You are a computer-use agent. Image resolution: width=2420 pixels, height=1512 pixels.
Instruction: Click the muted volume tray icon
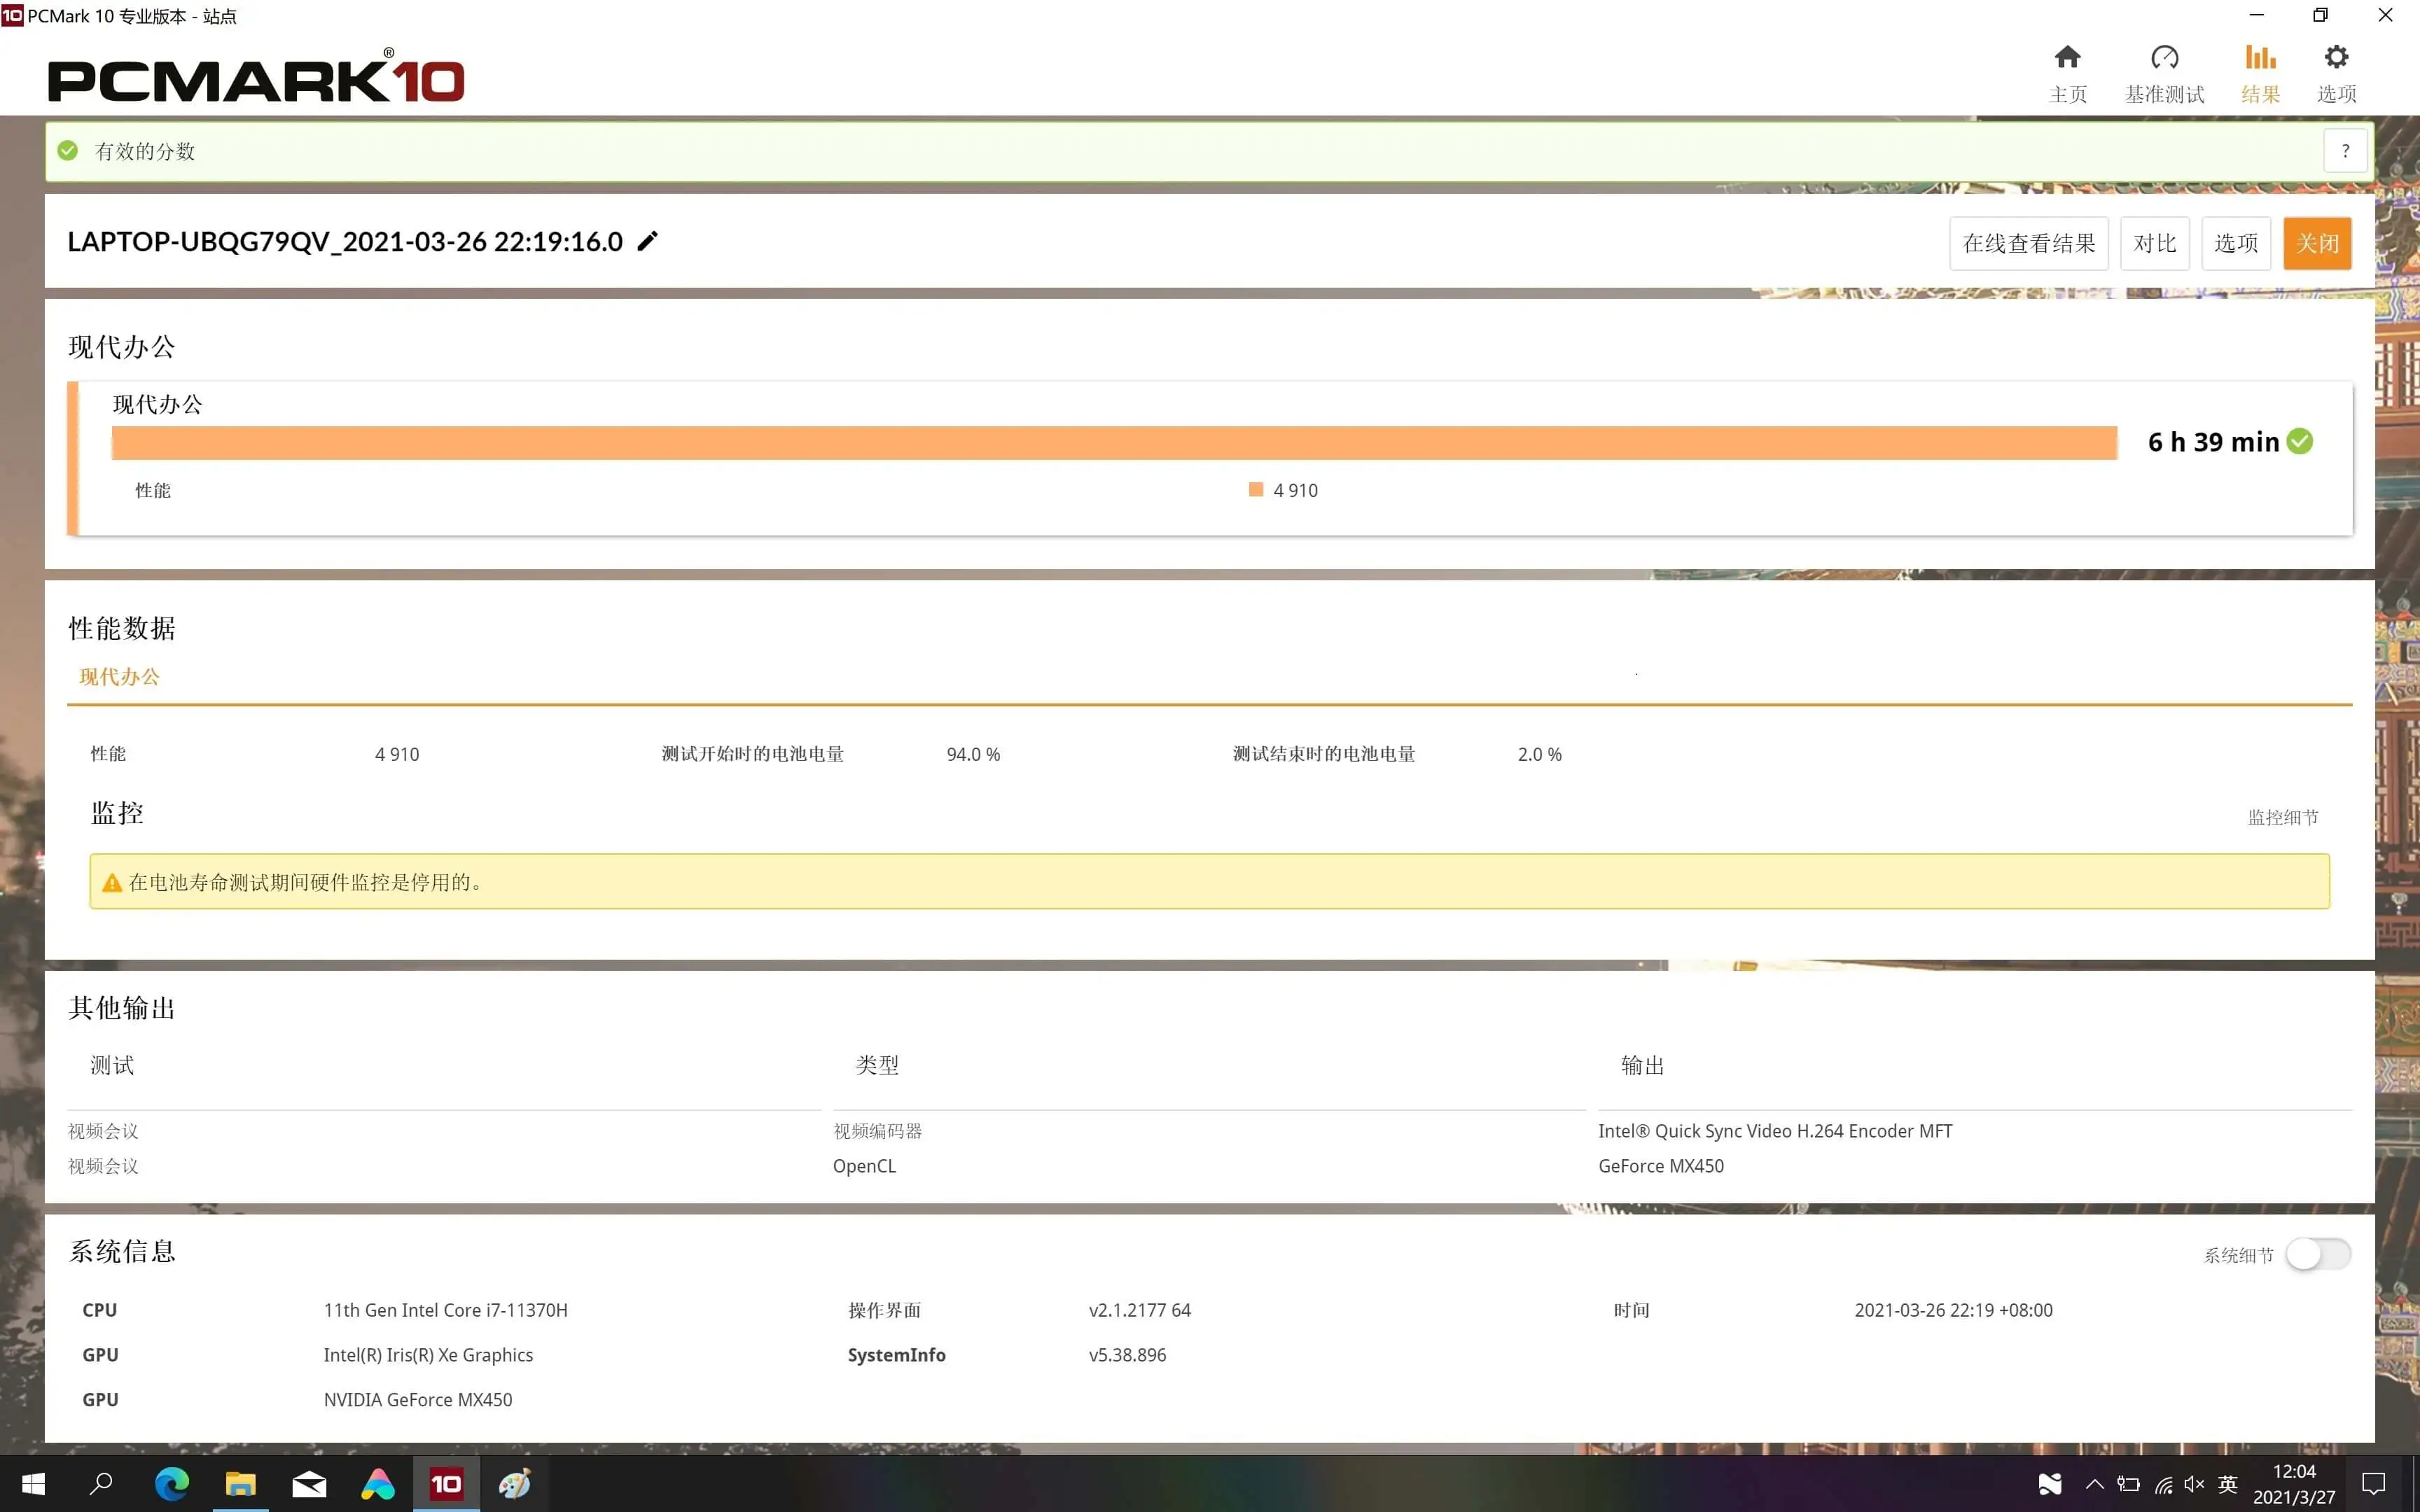2194,1485
